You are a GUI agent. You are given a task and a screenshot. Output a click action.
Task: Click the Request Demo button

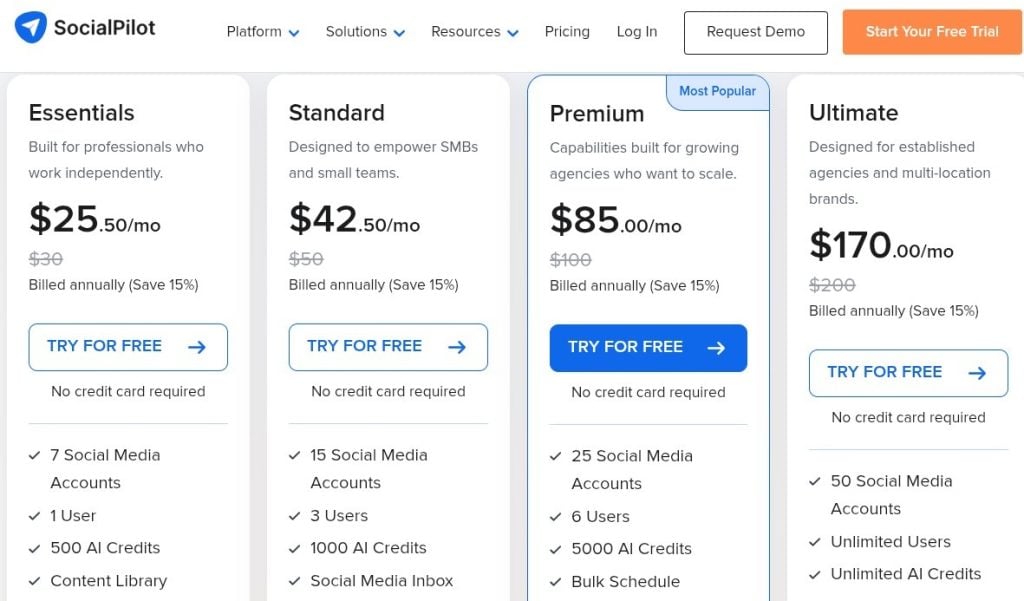pos(755,32)
